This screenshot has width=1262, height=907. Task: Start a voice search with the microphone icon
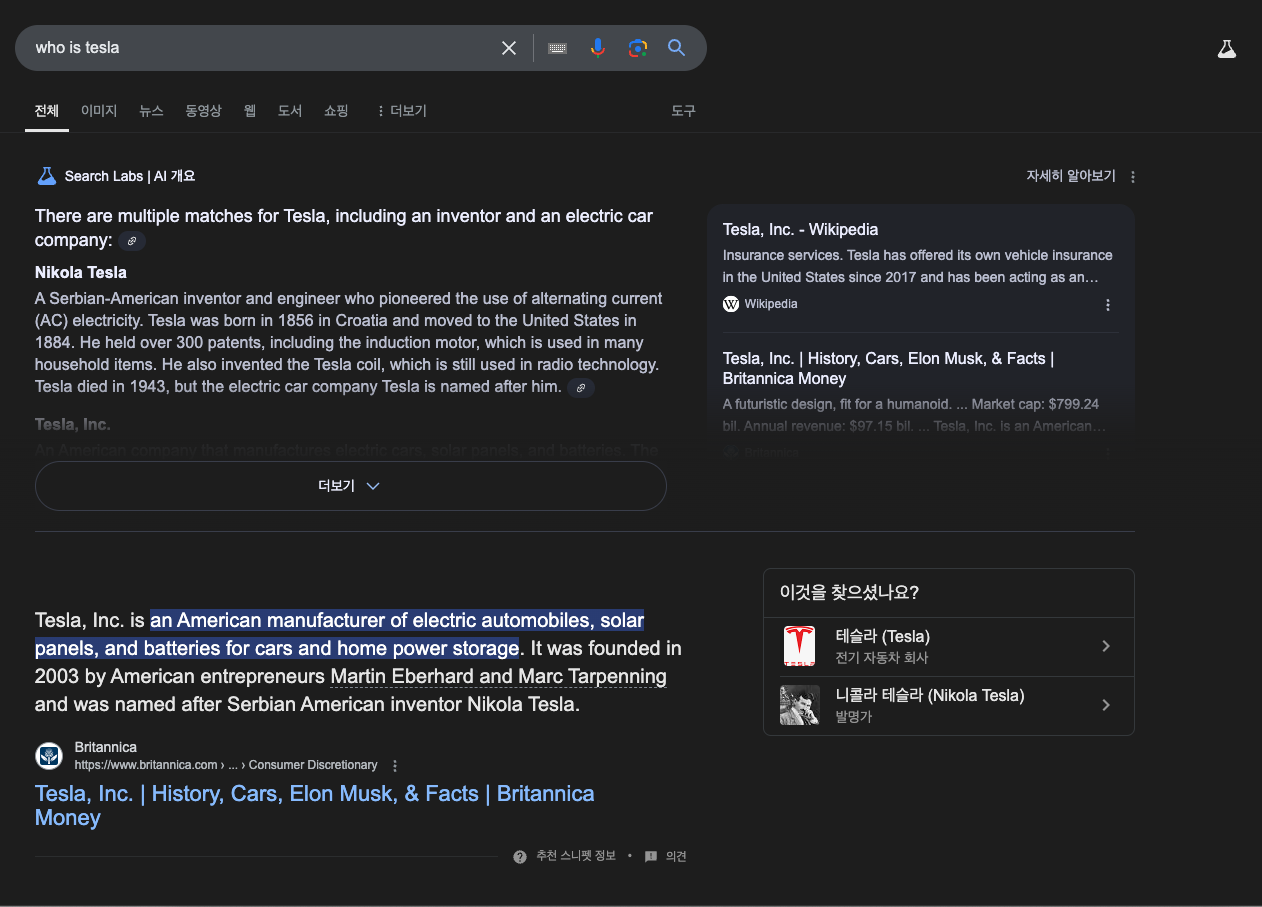pyautogui.click(x=598, y=47)
